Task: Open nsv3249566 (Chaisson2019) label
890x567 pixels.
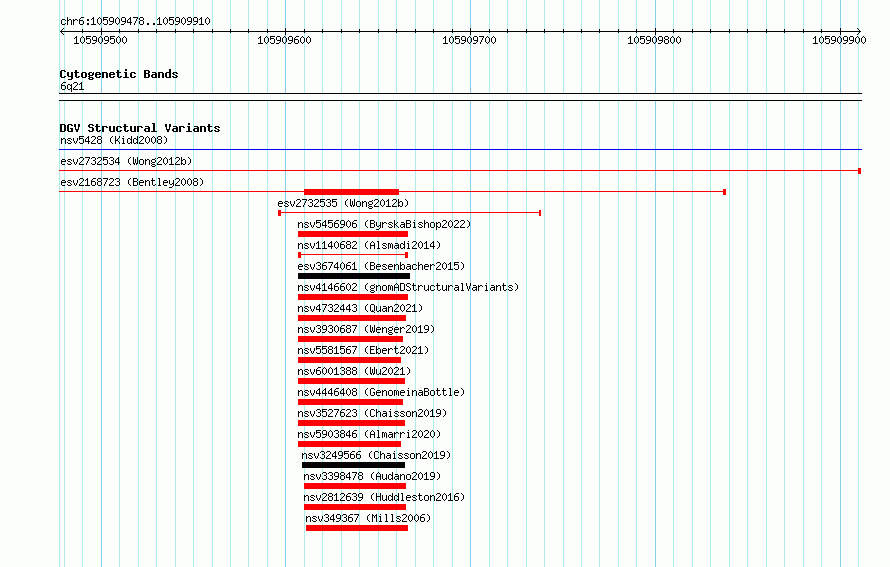Action: tap(376, 455)
